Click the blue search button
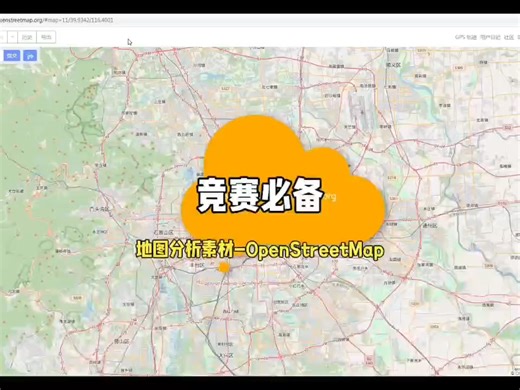520x390 pixels. click(x=12, y=56)
